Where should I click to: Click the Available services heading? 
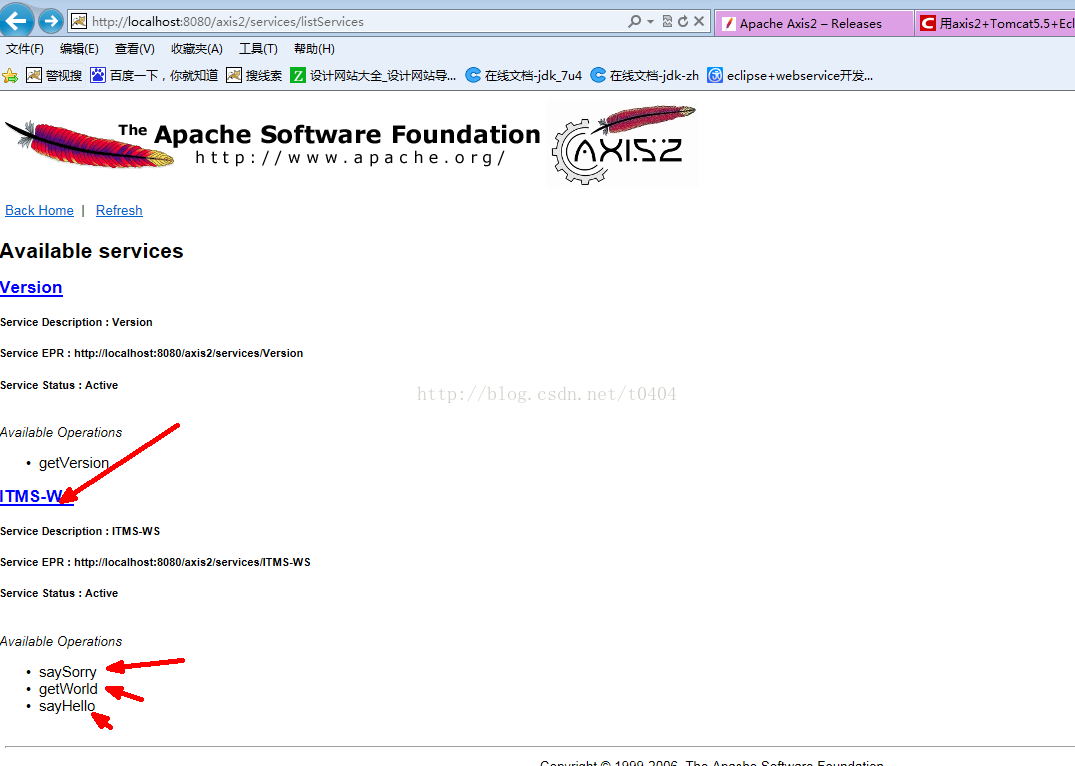pos(92,251)
